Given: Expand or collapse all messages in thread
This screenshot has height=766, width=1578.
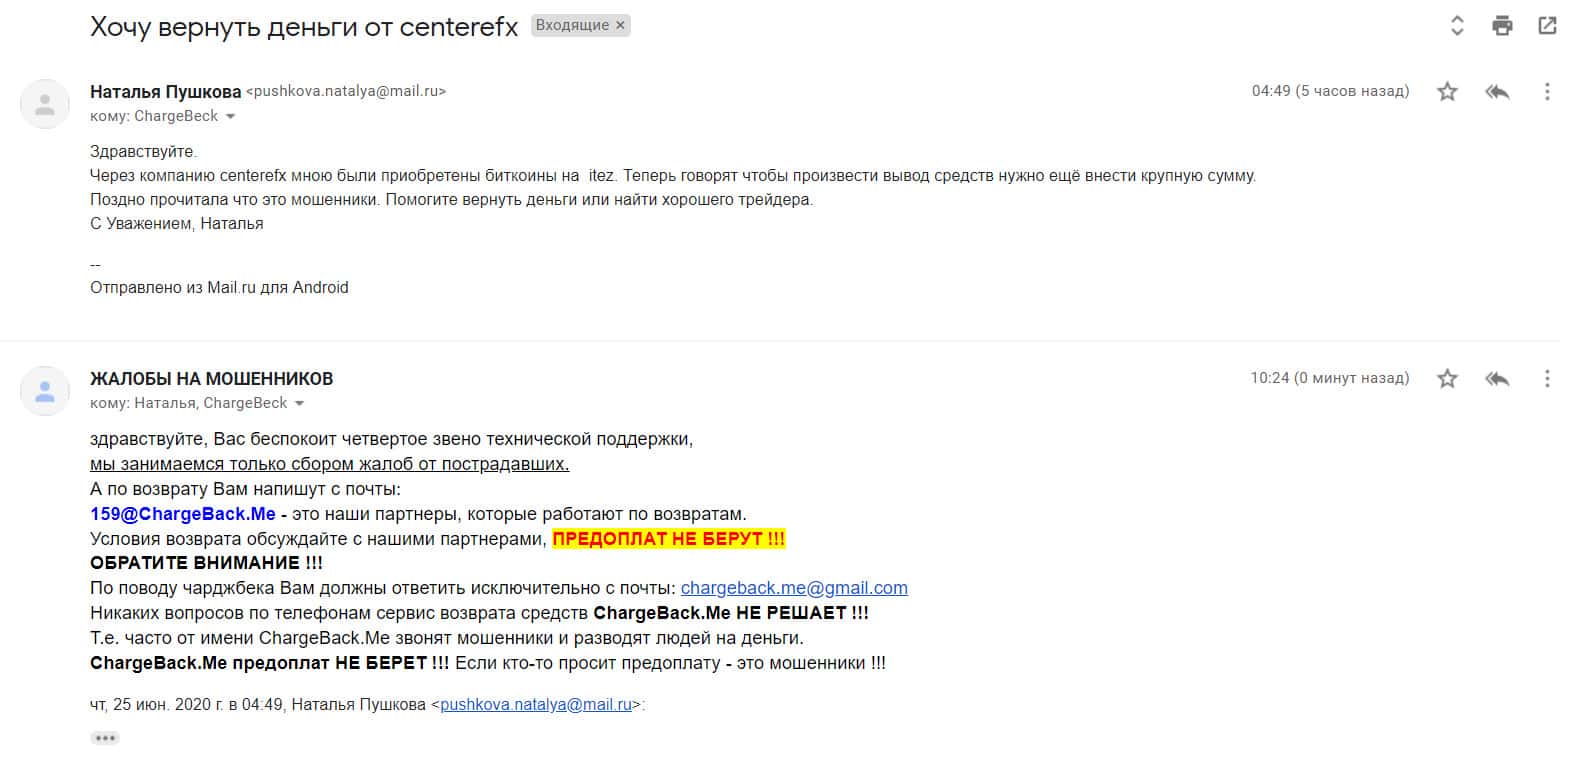Looking at the screenshot, I should (1457, 26).
